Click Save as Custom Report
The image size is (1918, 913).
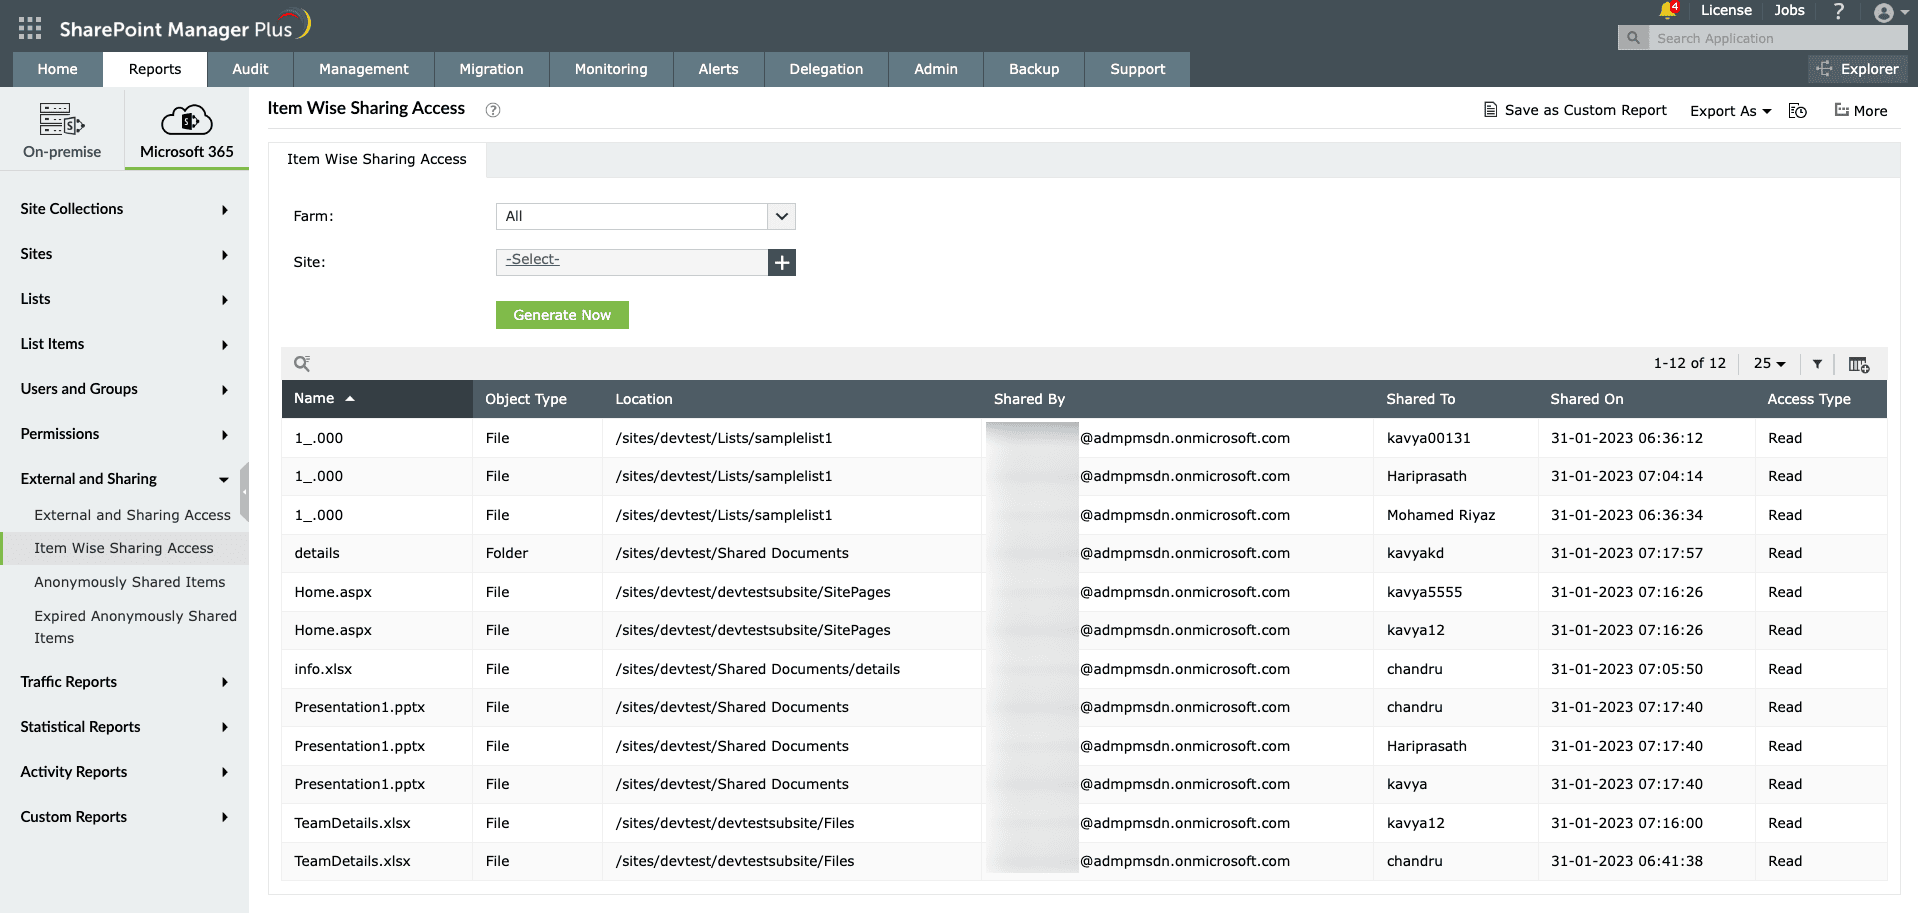tap(1575, 110)
